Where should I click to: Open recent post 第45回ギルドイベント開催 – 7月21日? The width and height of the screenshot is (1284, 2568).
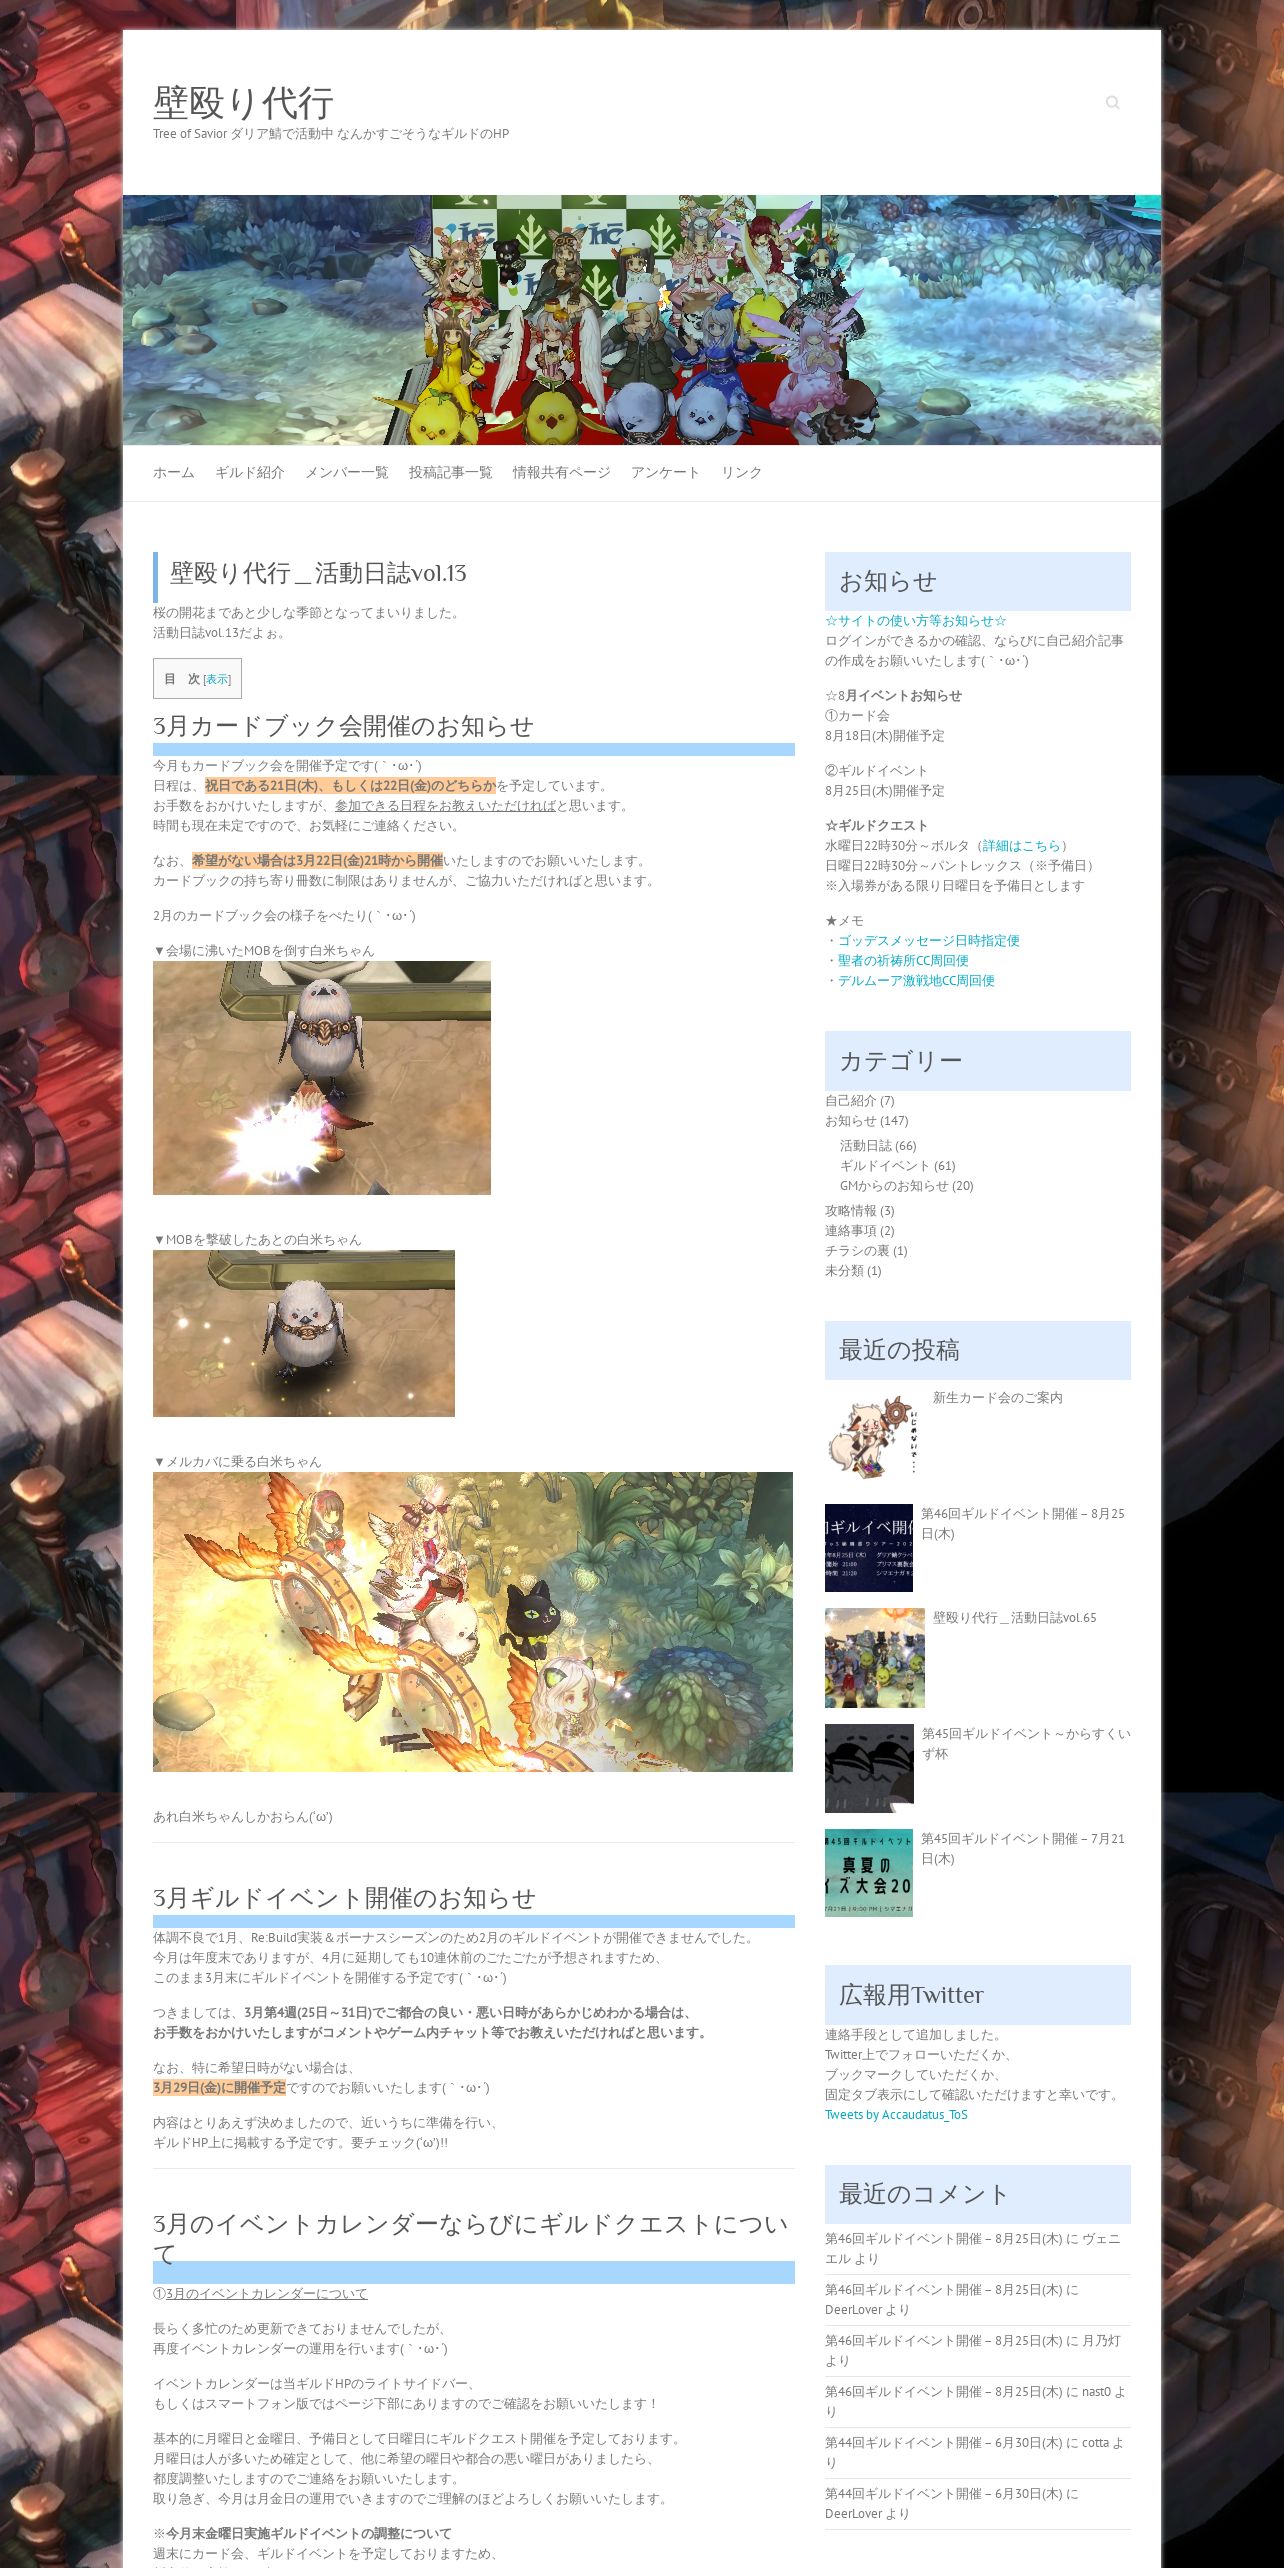pyautogui.click(x=1023, y=1849)
